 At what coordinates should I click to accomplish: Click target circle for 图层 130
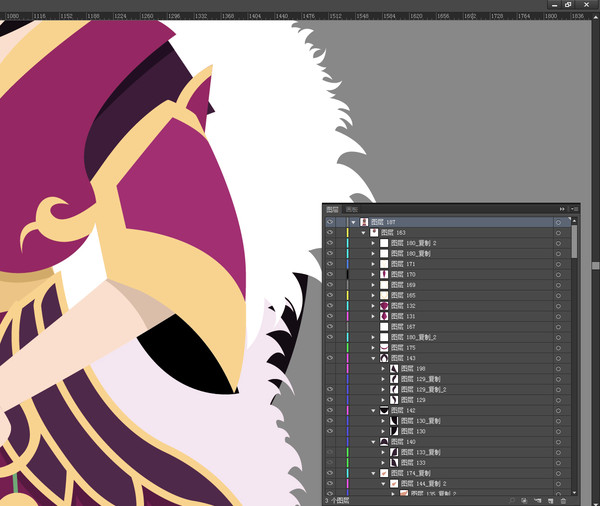click(x=558, y=432)
